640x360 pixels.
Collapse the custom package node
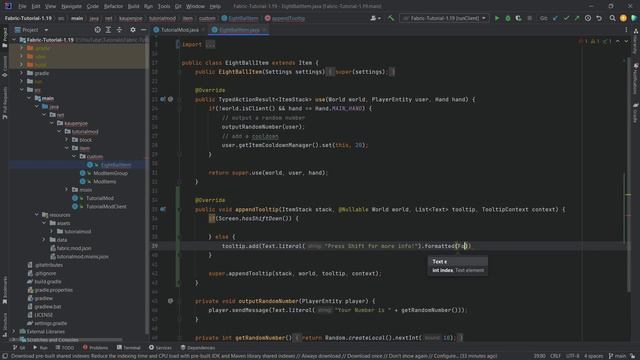(x=74, y=156)
